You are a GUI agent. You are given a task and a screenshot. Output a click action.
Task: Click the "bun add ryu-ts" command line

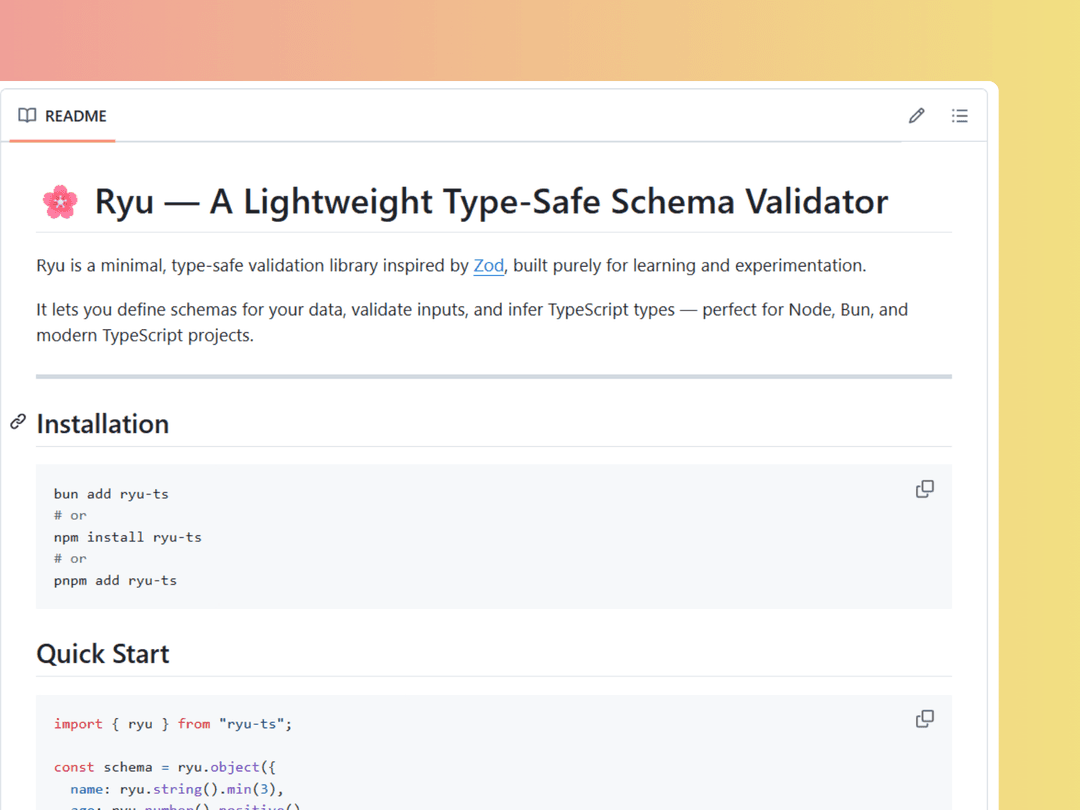coord(111,494)
